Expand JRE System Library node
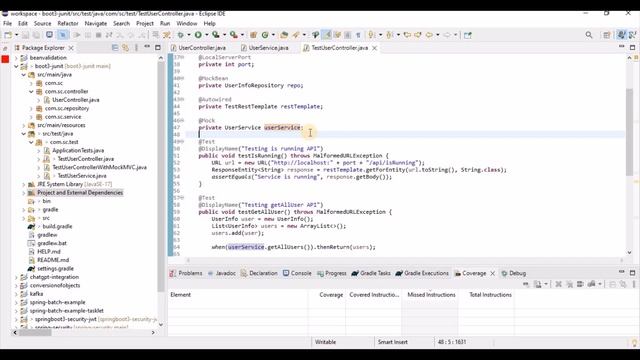640x360 pixels. tap(24, 184)
